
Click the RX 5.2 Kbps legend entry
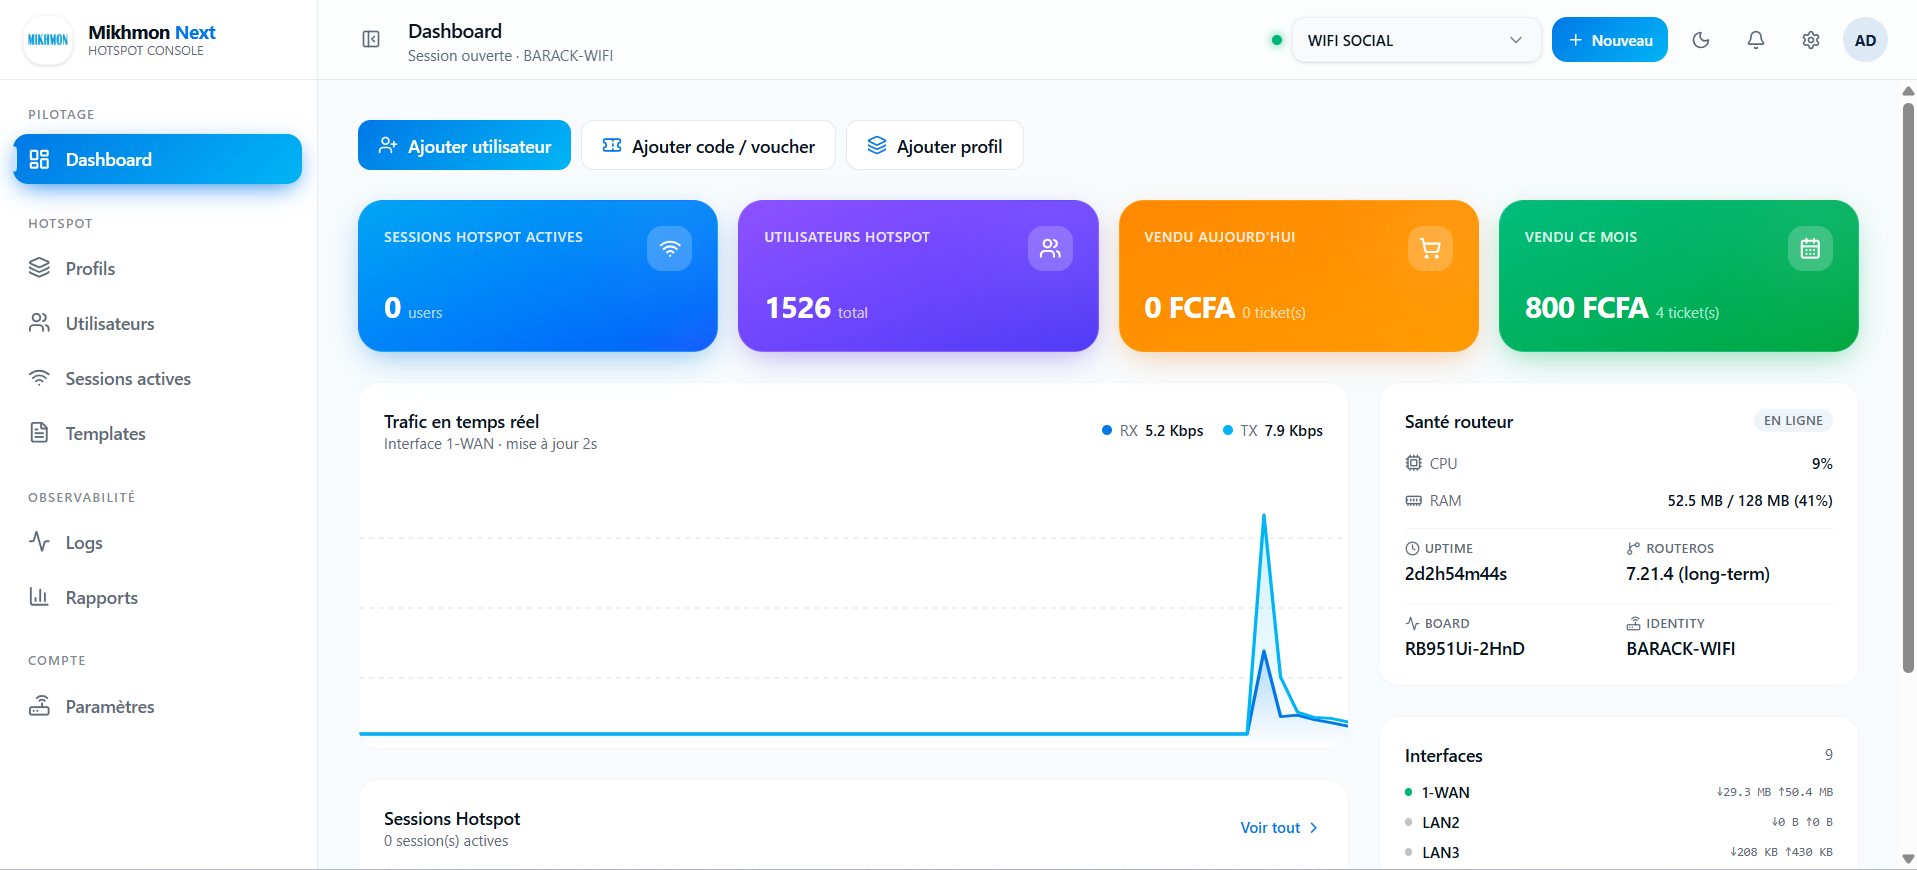pos(1152,430)
